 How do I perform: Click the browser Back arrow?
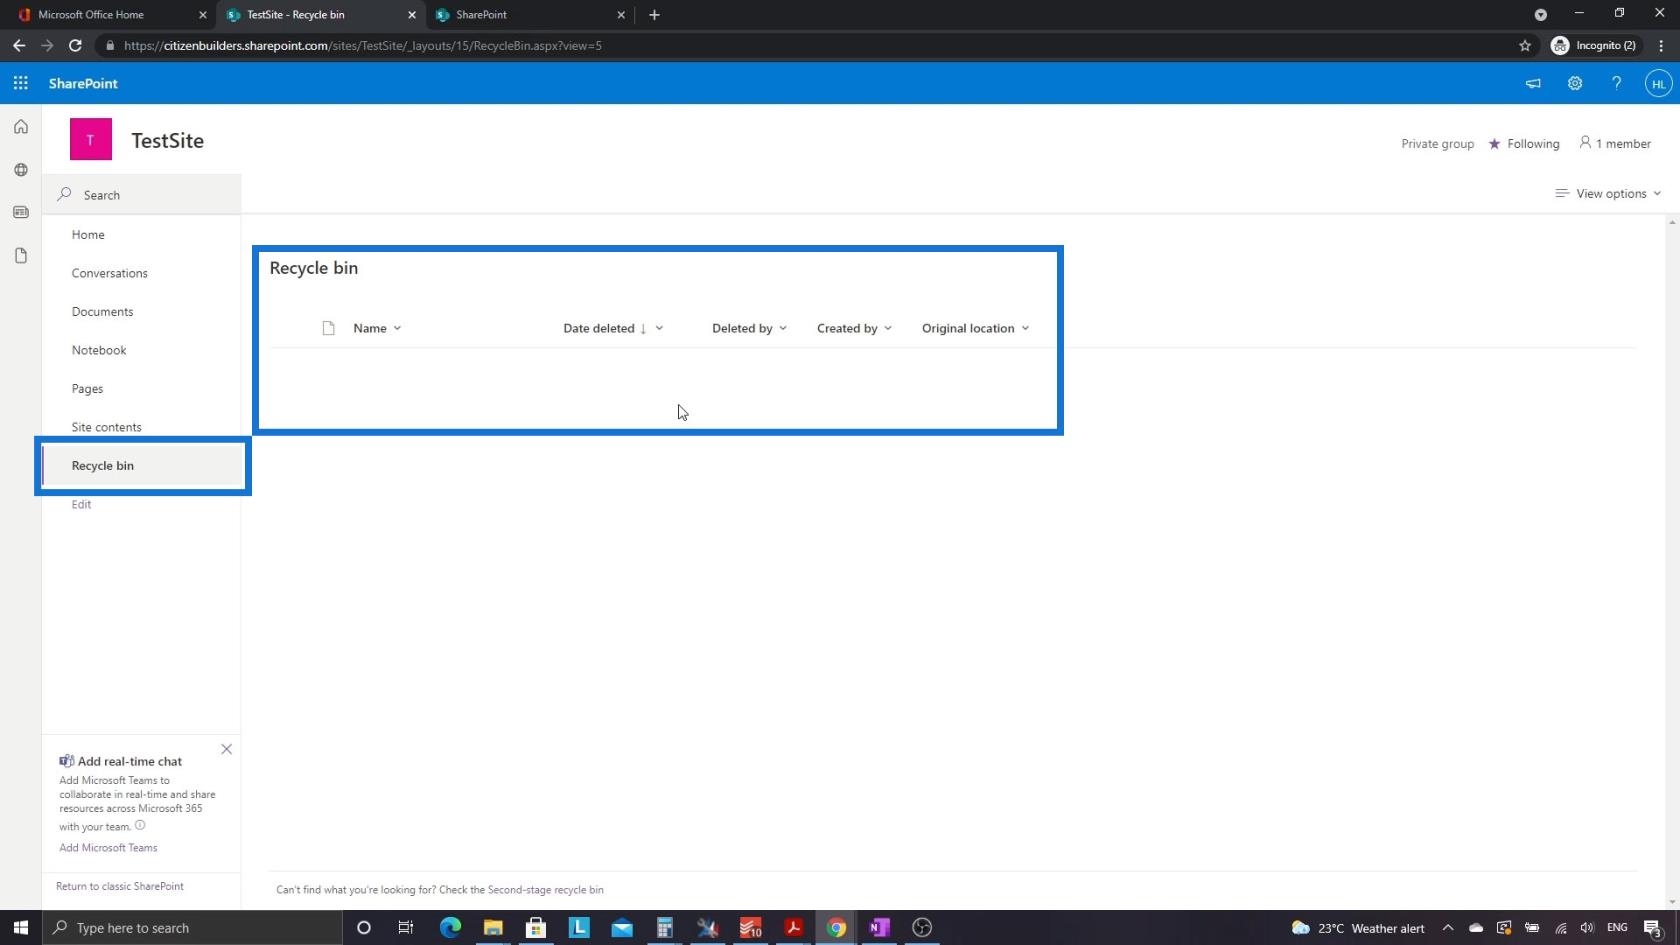(19, 45)
